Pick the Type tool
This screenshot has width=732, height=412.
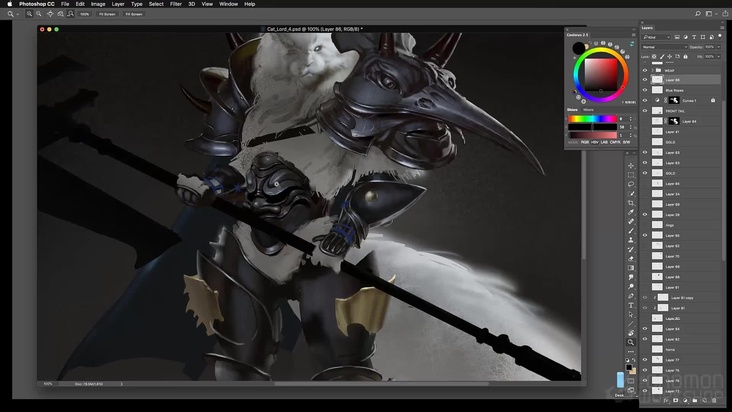[631, 299]
